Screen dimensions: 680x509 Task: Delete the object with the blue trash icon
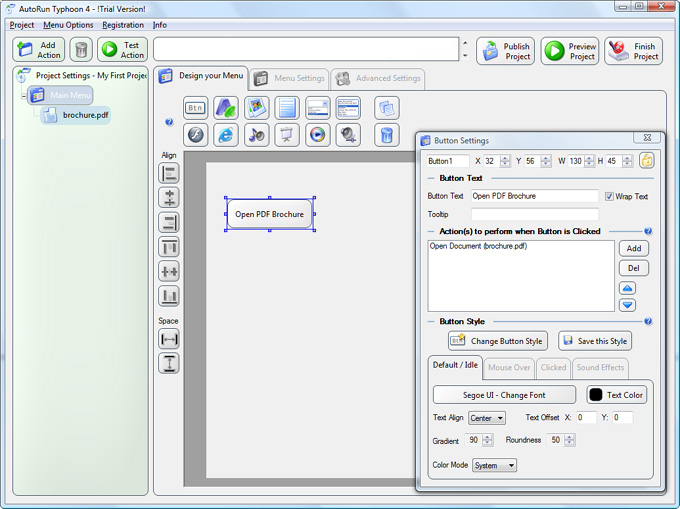[x=386, y=135]
